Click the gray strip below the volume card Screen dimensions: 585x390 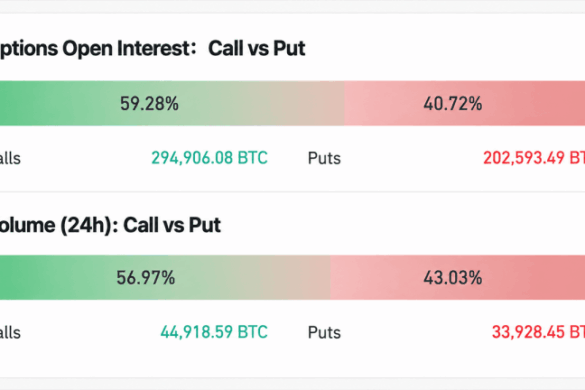[292, 384]
